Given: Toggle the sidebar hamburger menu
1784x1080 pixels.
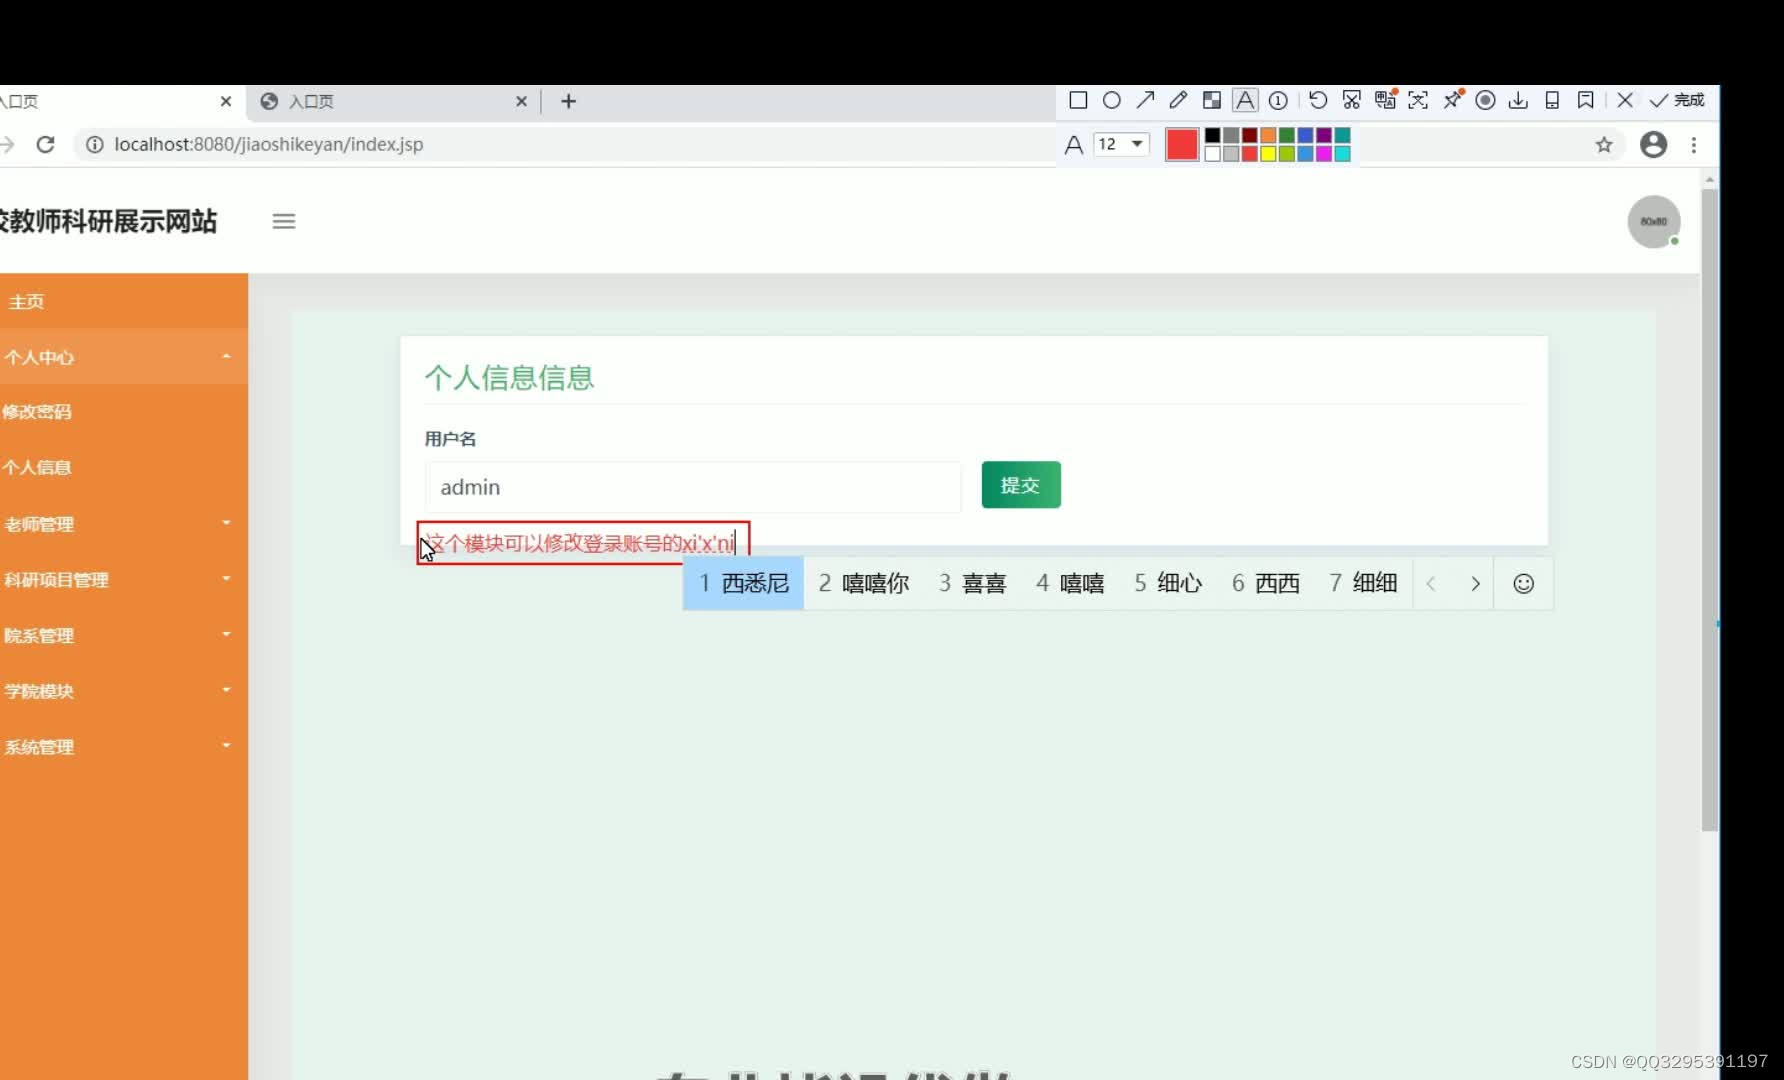Looking at the screenshot, I should coord(284,221).
